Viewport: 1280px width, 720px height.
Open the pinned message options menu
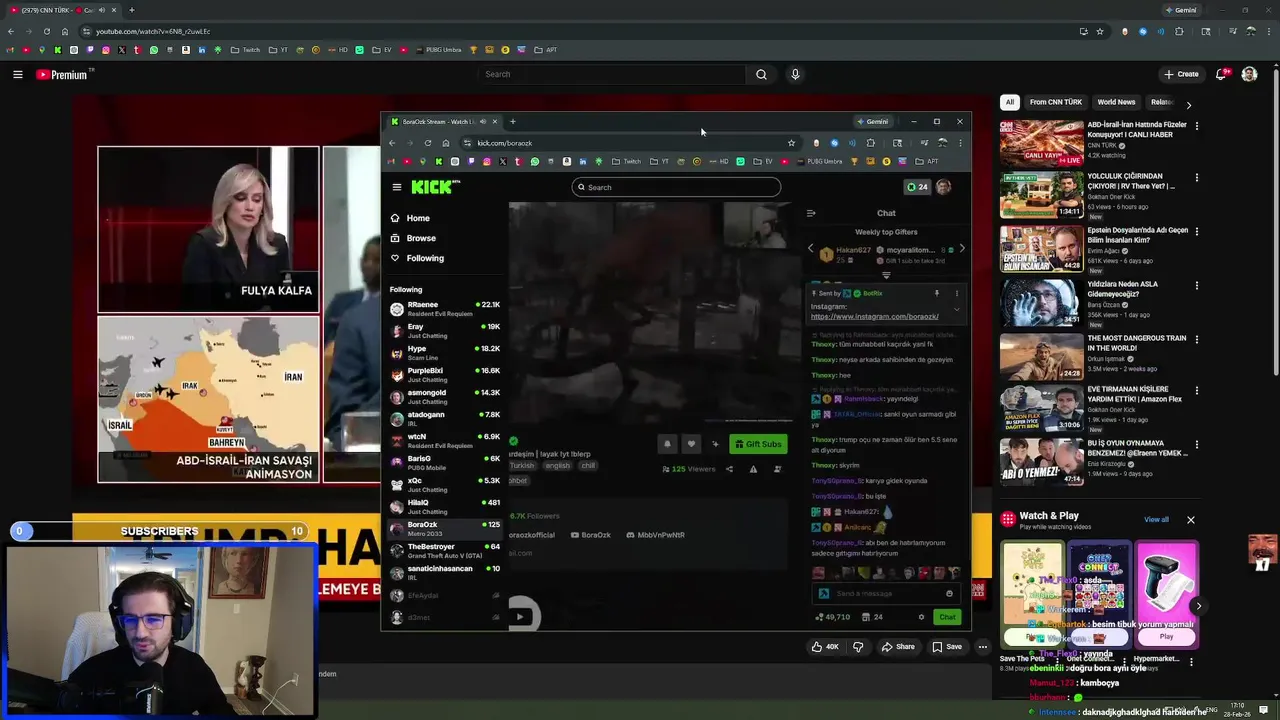point(956,293)
